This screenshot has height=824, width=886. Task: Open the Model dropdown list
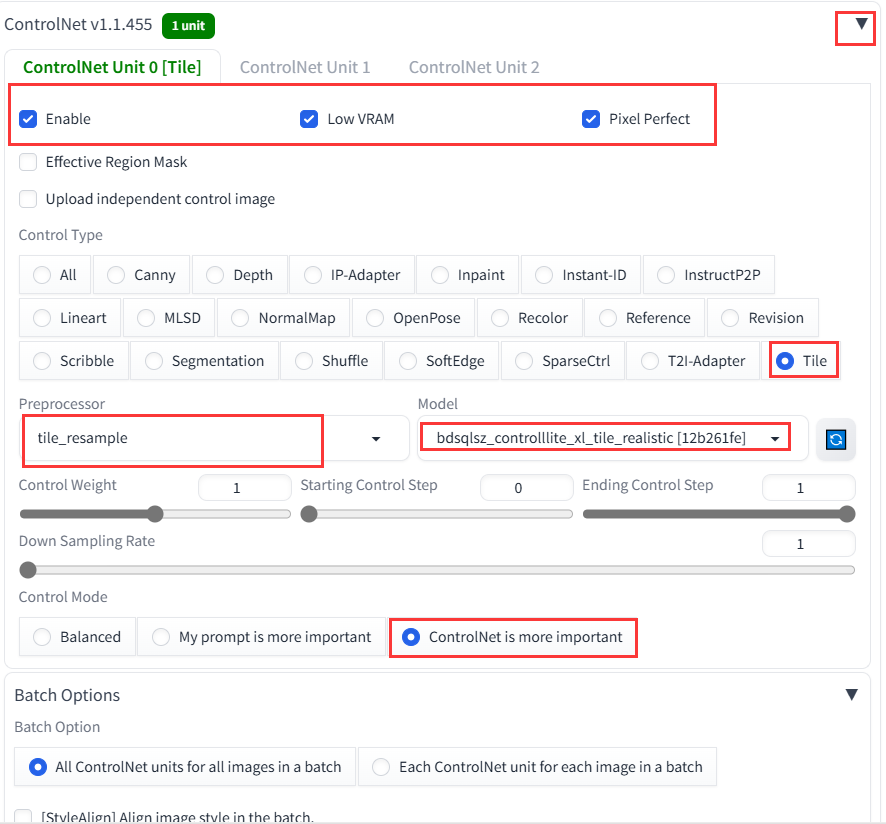click(x=613, y=439)
